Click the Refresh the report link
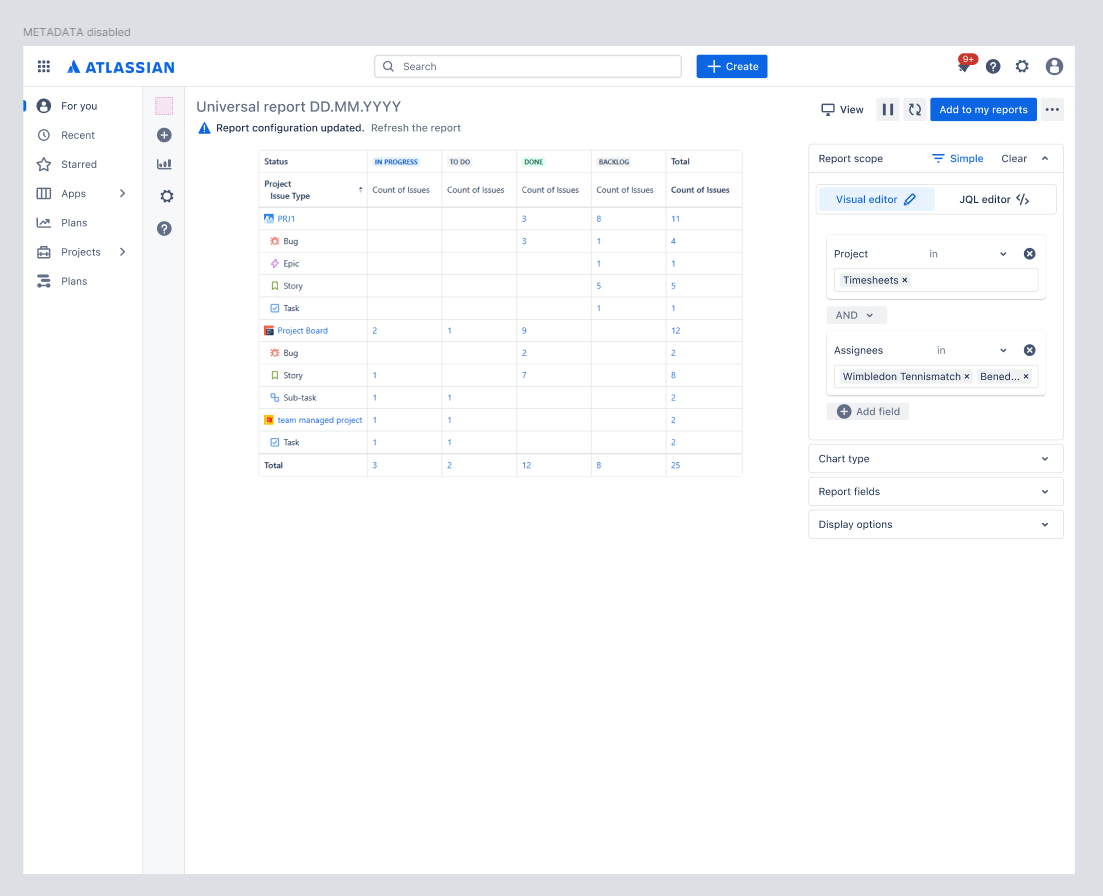 (416, 128)
